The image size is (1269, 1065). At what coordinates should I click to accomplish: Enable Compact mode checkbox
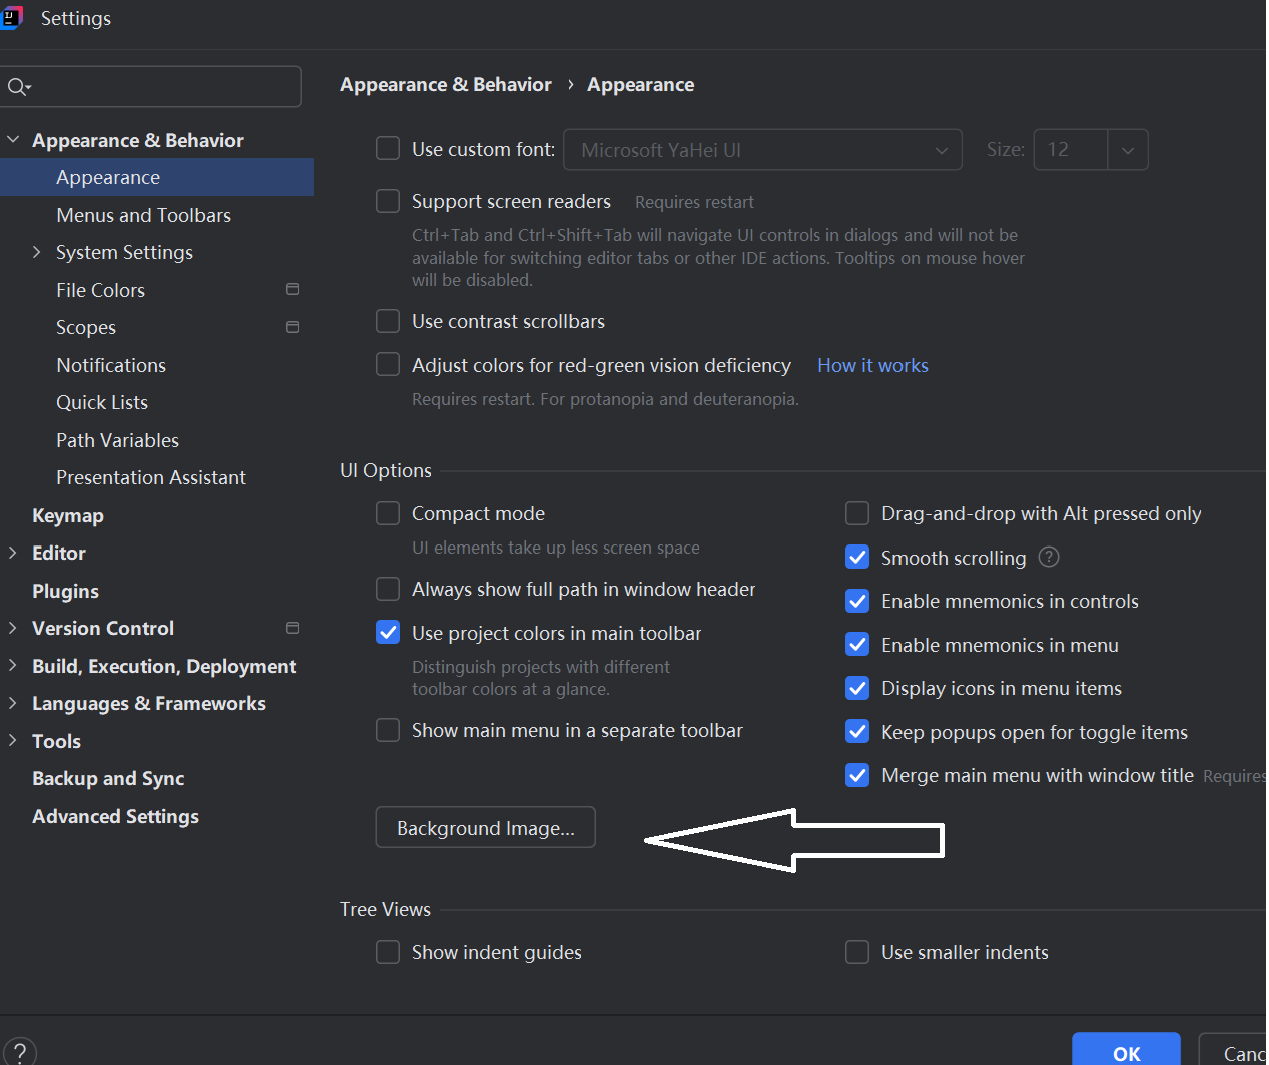pyautogui.click(x=388, y=513)
